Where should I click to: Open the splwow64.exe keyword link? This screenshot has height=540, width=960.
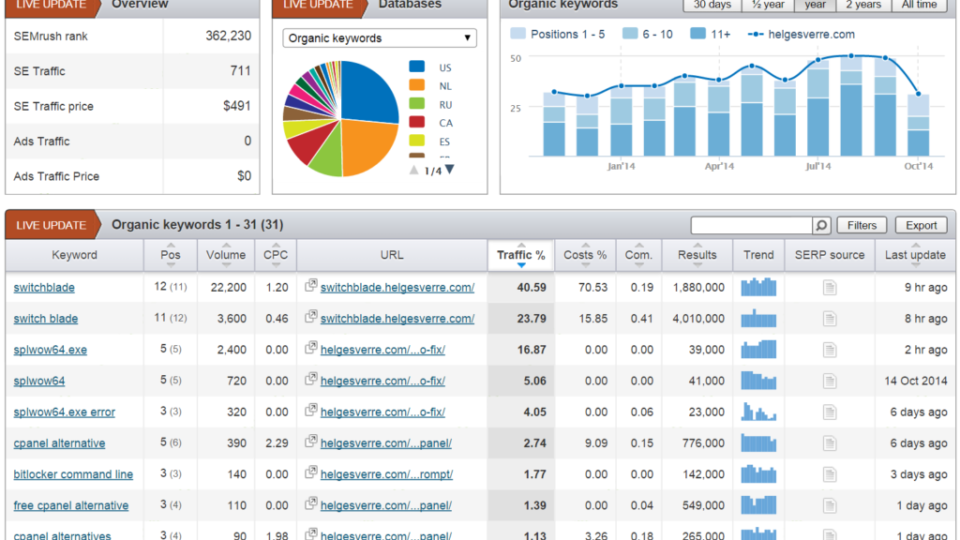tap(50, 350)
